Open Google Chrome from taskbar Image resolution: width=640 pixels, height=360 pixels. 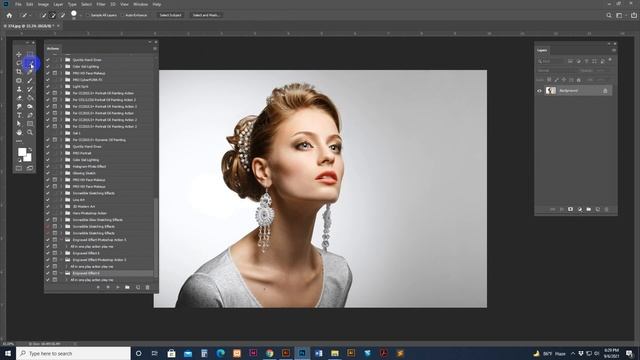click(269, 353)
